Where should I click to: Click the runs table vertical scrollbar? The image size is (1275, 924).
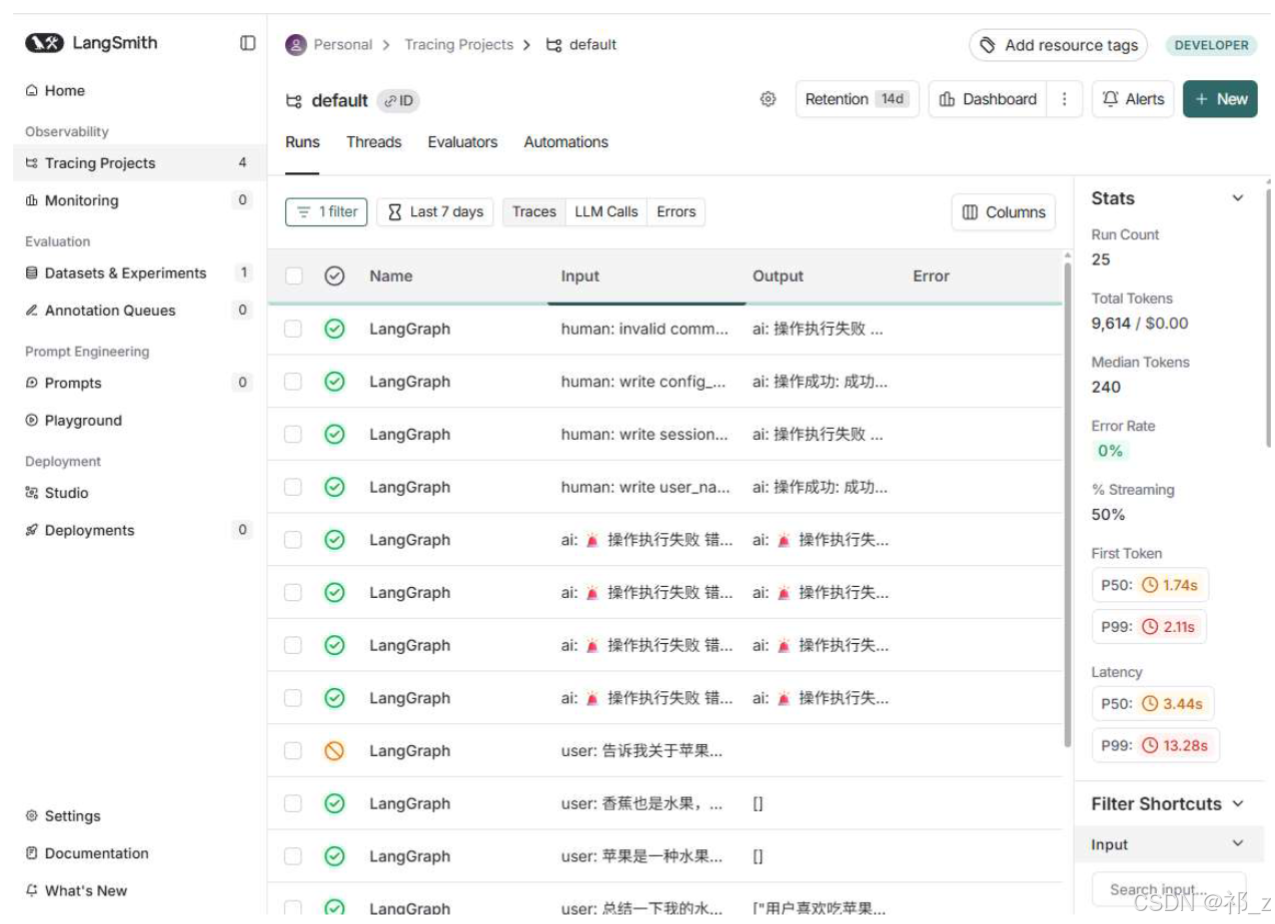click(x=1067, y=503)
